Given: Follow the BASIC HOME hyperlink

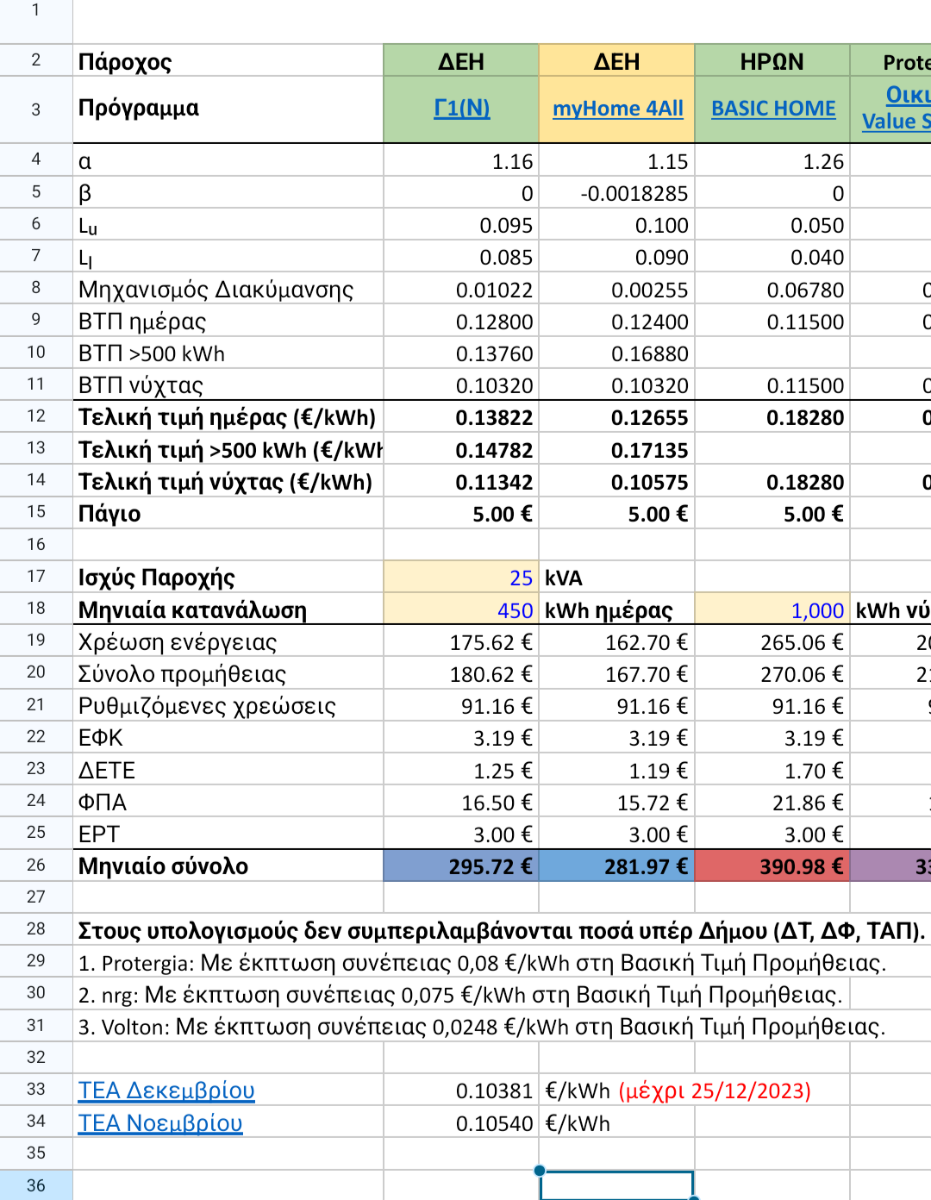Looking at the screenshot, I should click(773, 108).
